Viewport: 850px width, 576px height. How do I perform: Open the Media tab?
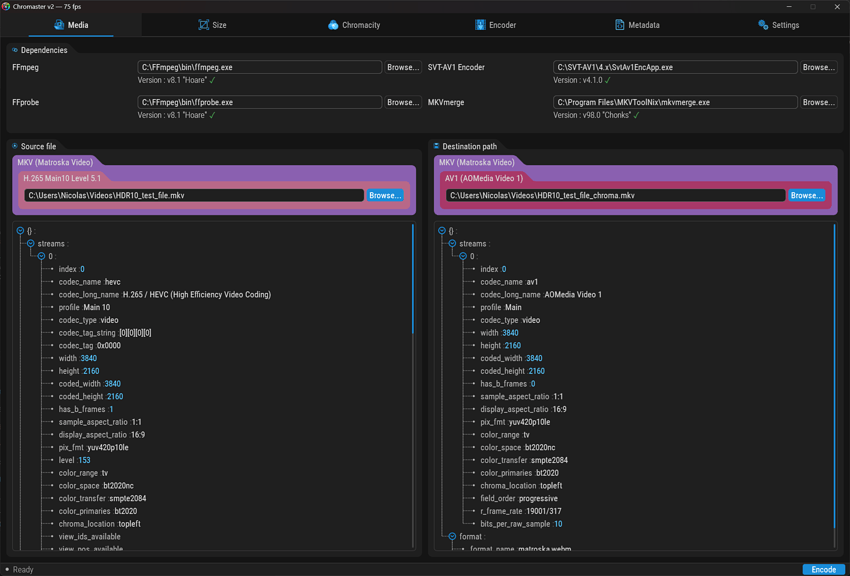[x=71, y=25]
